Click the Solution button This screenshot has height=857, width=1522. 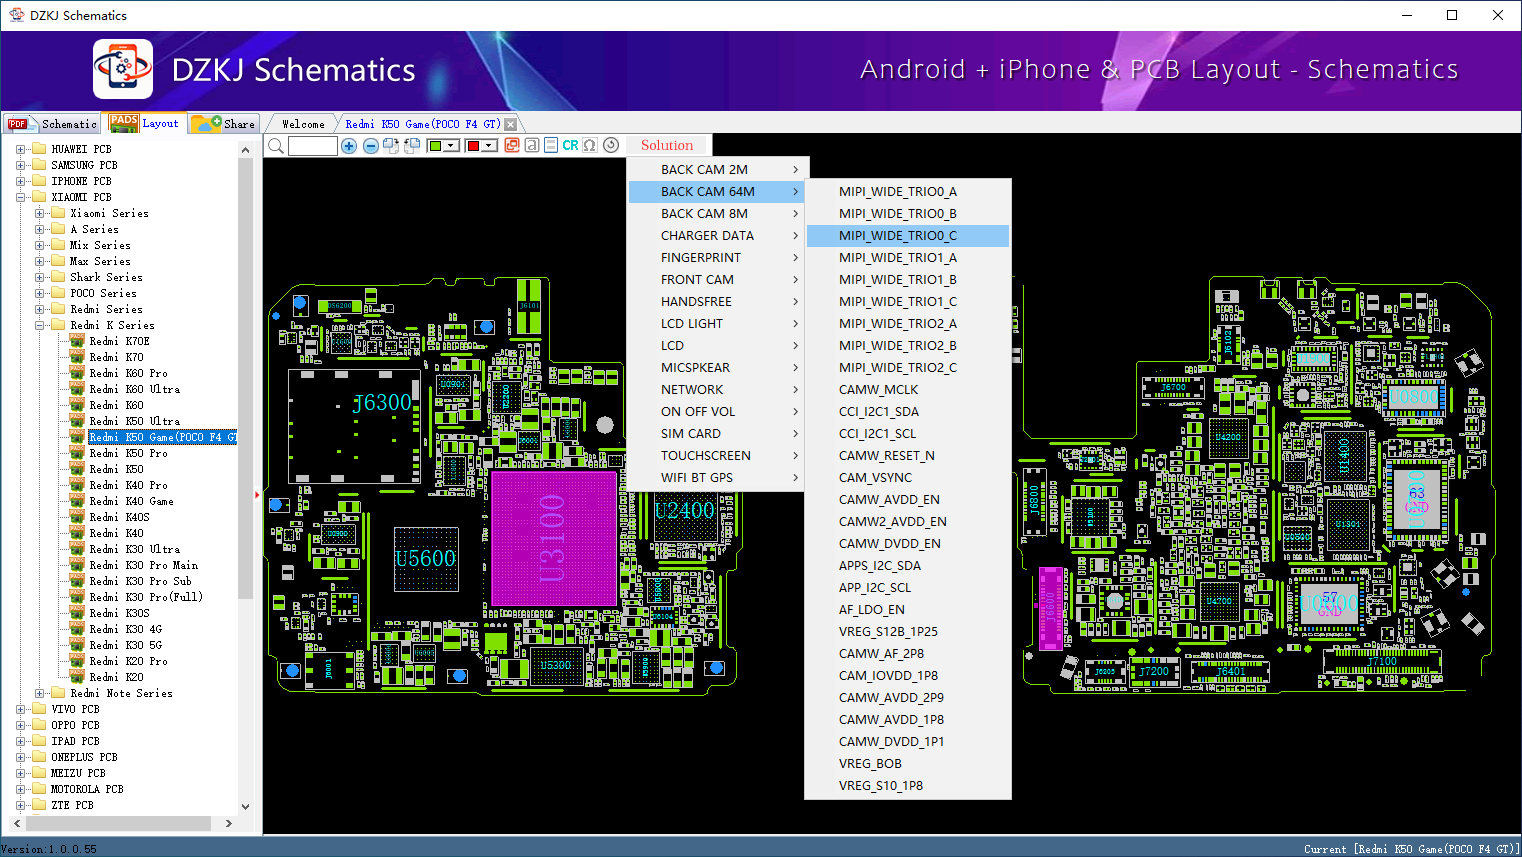point(667,146)
